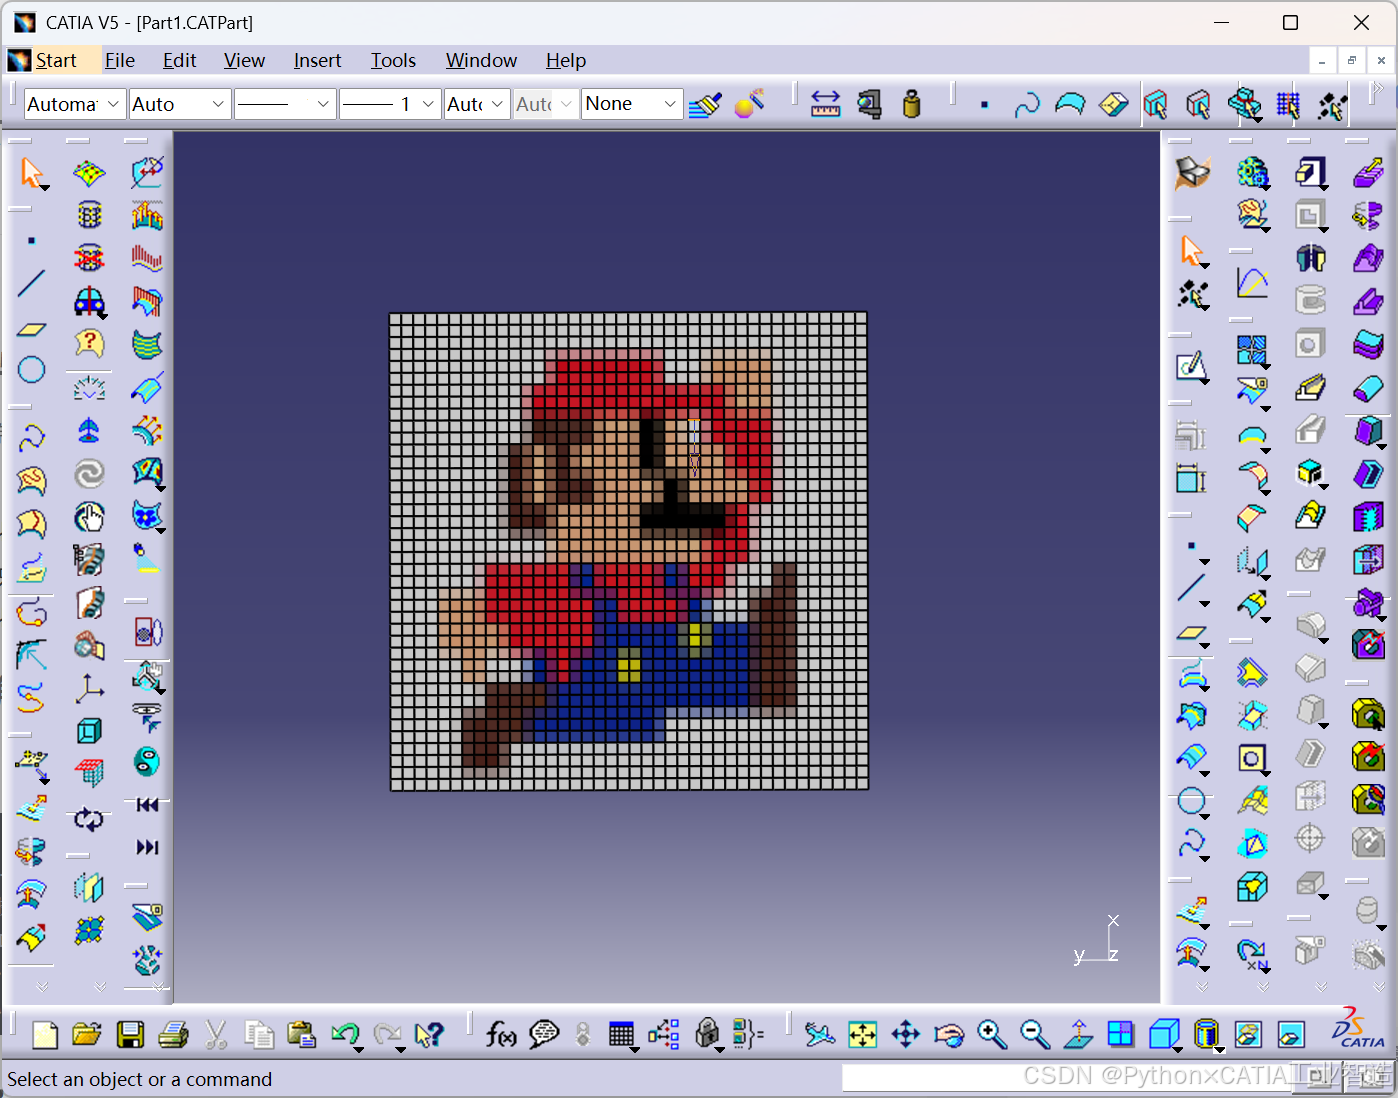The height and width of the screenshot is (1098, 1398).
Task: Click the Select arrow tool in left toolbar
Action: (x=32, y=173)
